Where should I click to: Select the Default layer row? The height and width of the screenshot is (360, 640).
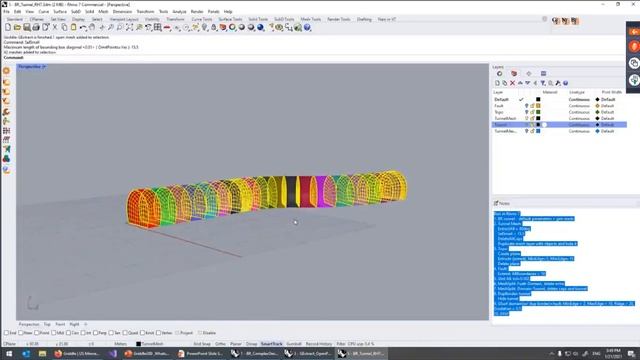click(559, 100)
